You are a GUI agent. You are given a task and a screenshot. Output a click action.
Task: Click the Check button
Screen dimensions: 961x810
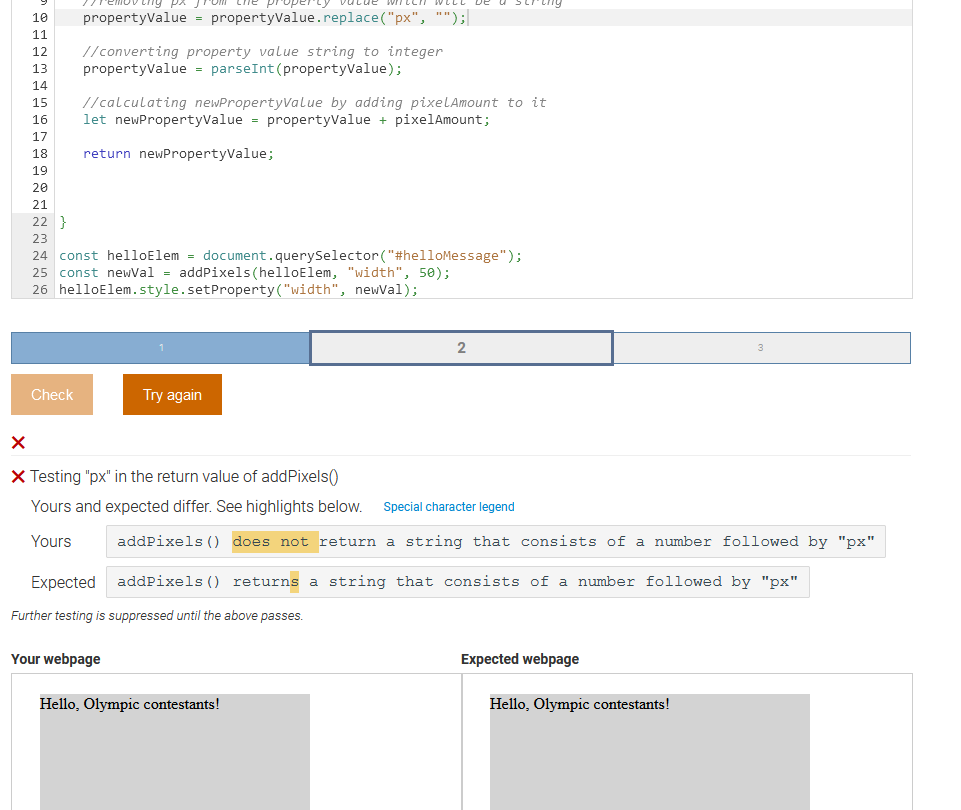[51, 394]
